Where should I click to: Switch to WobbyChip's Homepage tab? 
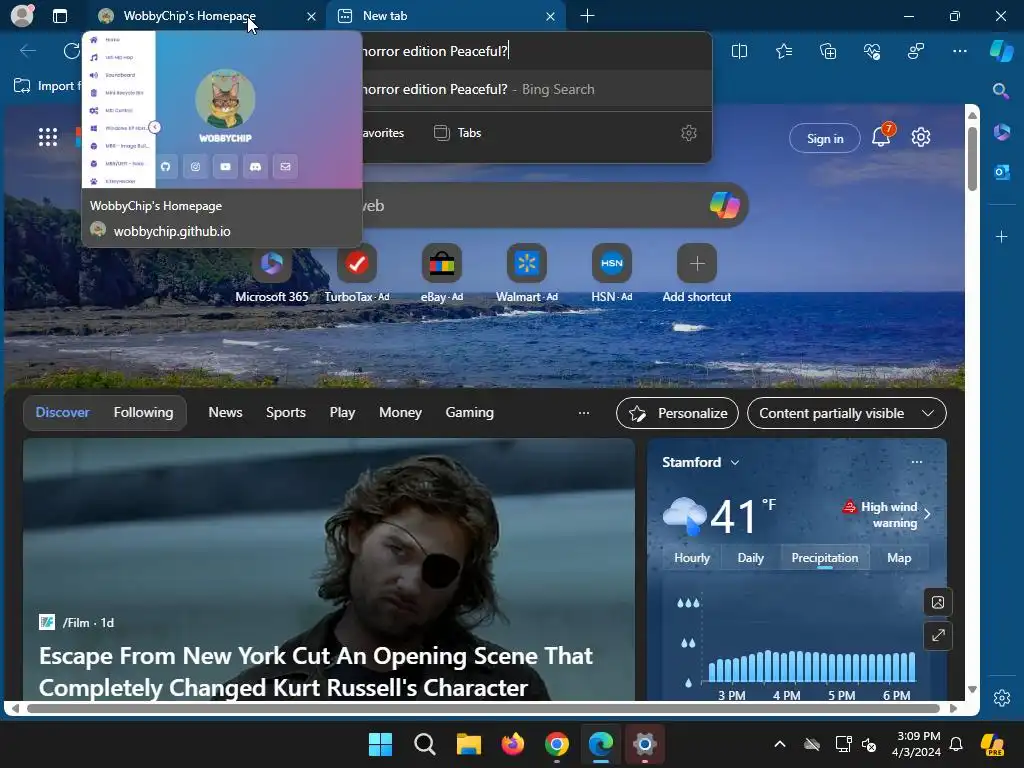click(189, 16)
